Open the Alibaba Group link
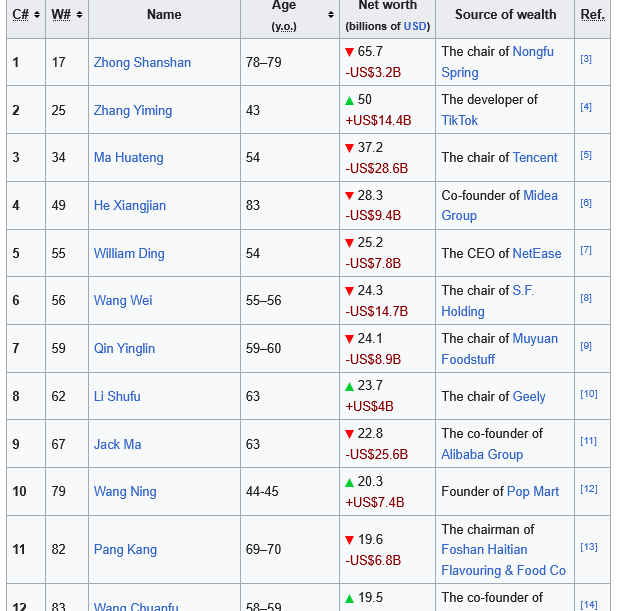This screenshot has height=611, width=625. click(x=482, y=455)
